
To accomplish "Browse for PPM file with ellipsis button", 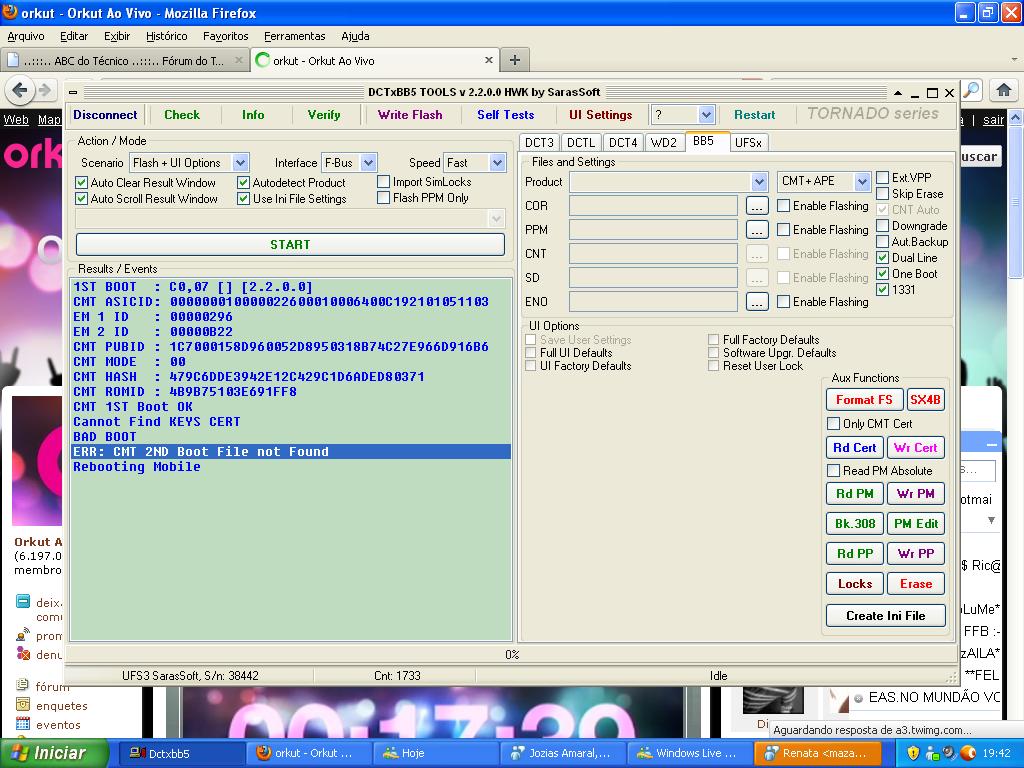I will (x=756, y=230).
